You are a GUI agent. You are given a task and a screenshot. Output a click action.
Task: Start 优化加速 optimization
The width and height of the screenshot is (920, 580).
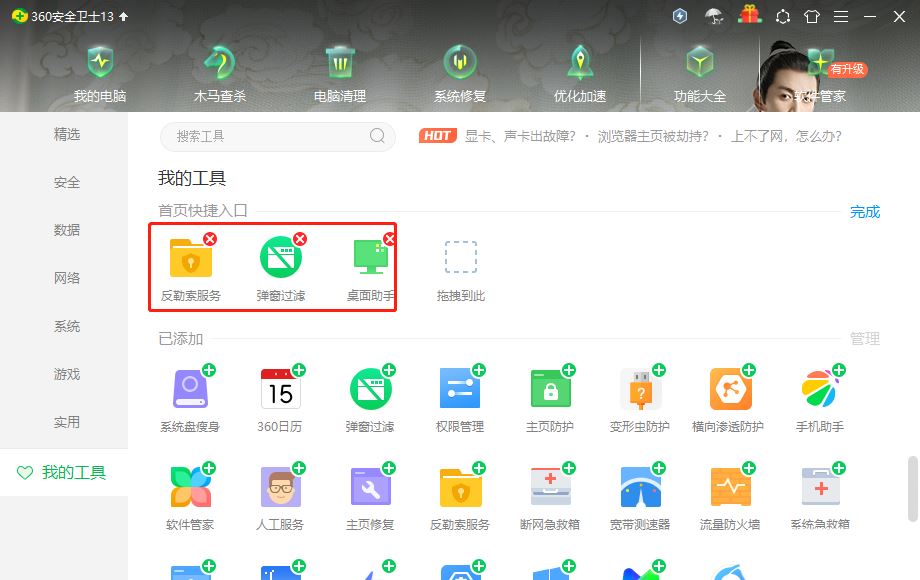click(x=580, y=70)
